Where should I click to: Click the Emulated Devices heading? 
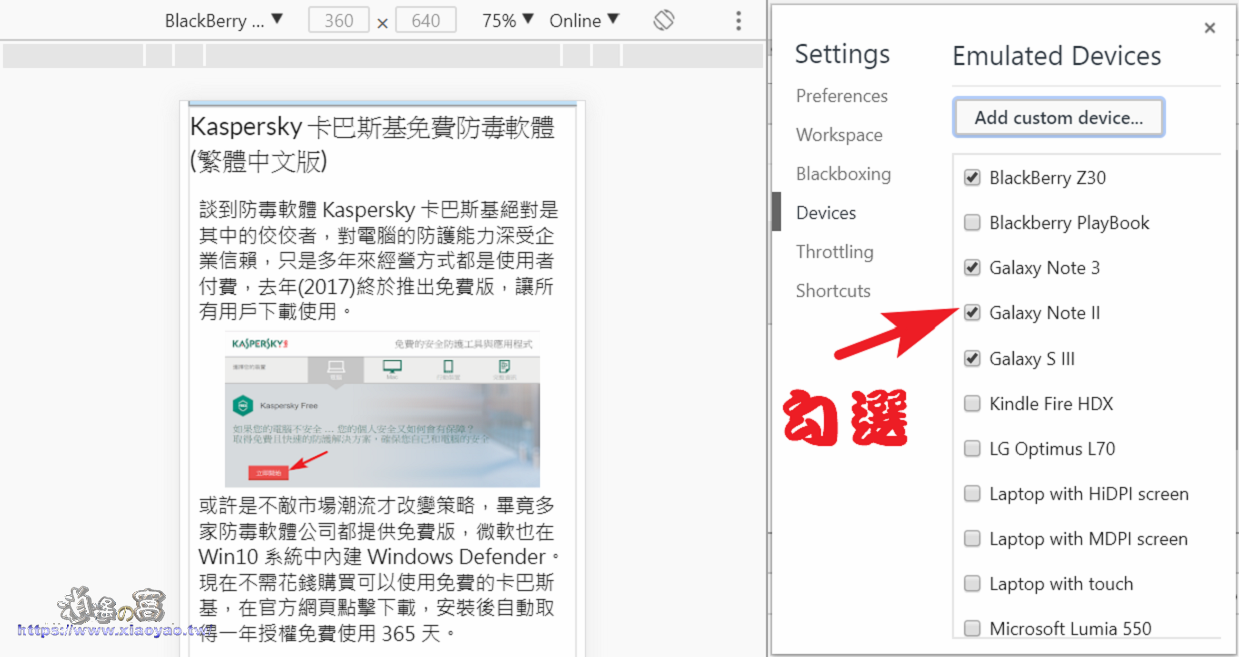[x=1057, y=56]
